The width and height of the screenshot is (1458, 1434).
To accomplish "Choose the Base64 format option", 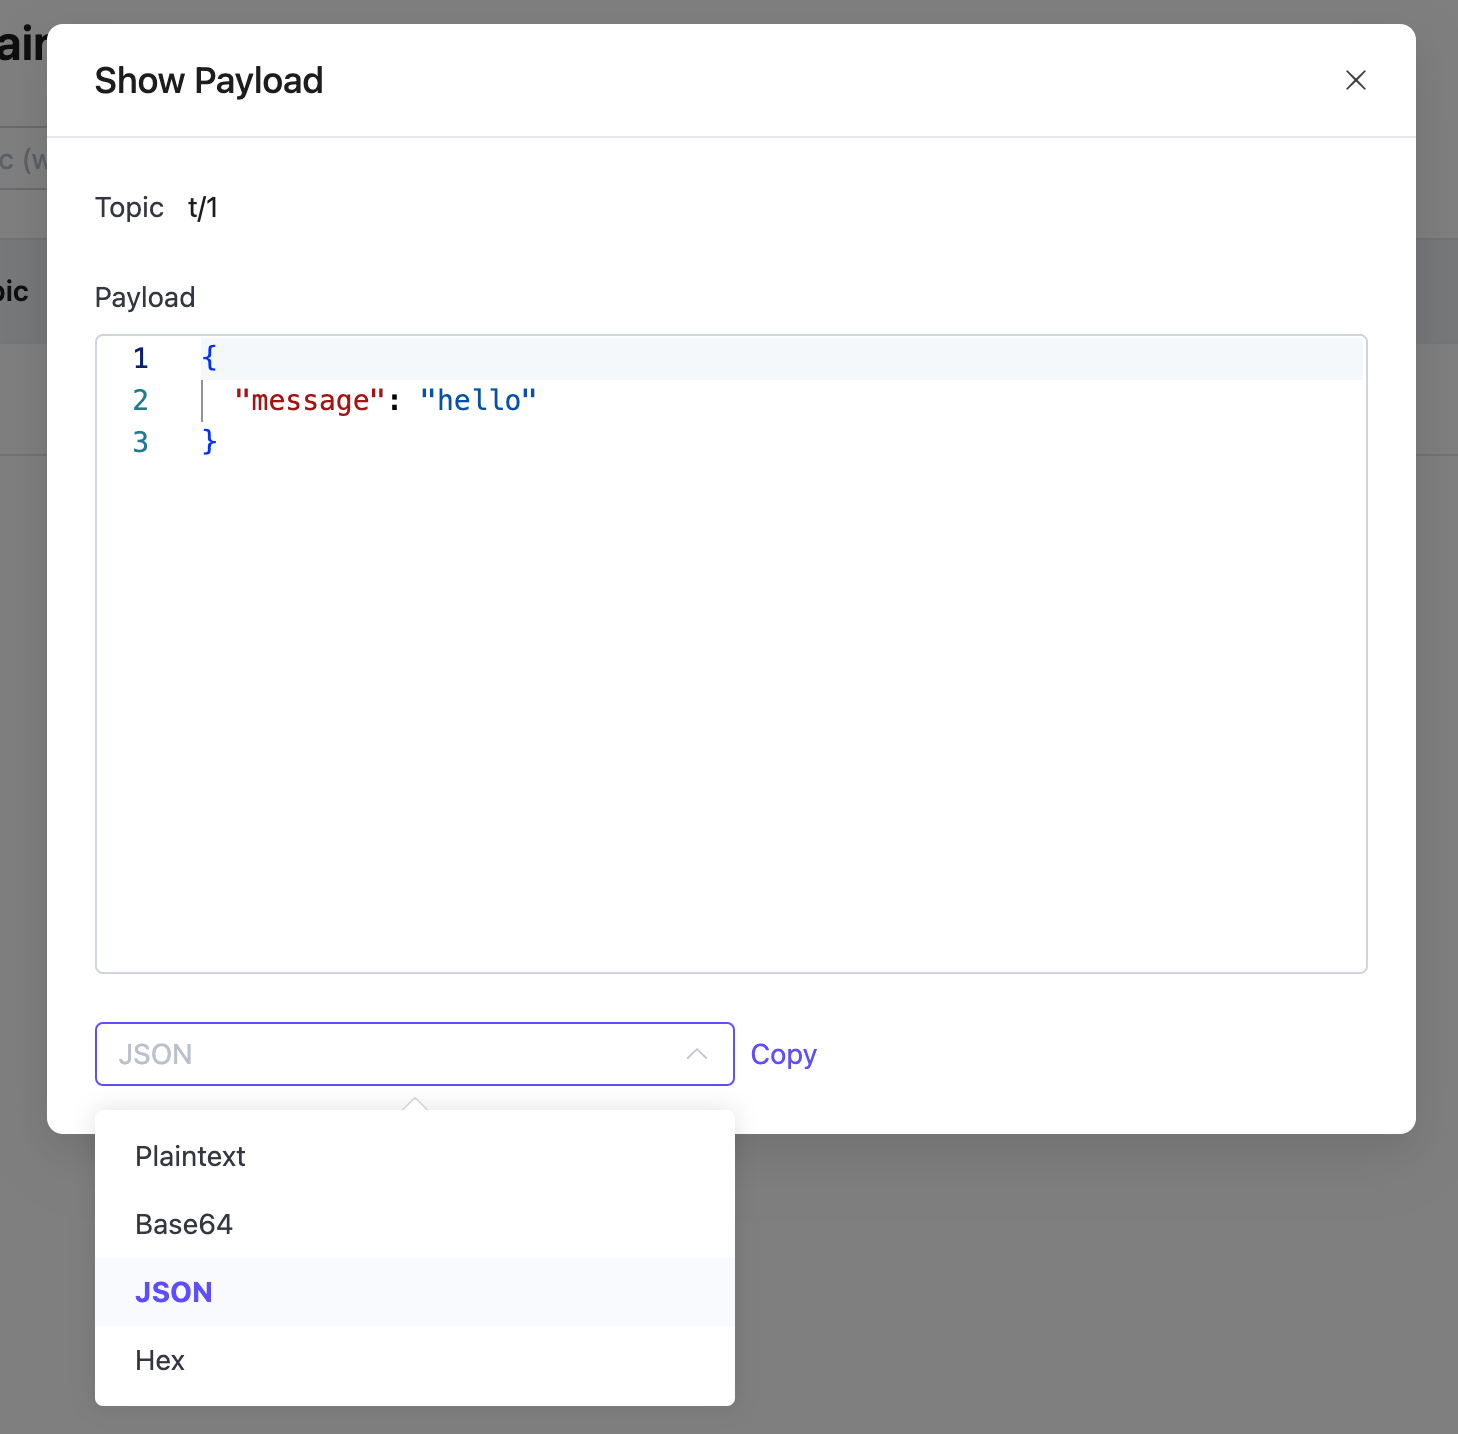I will (184, 1224).
